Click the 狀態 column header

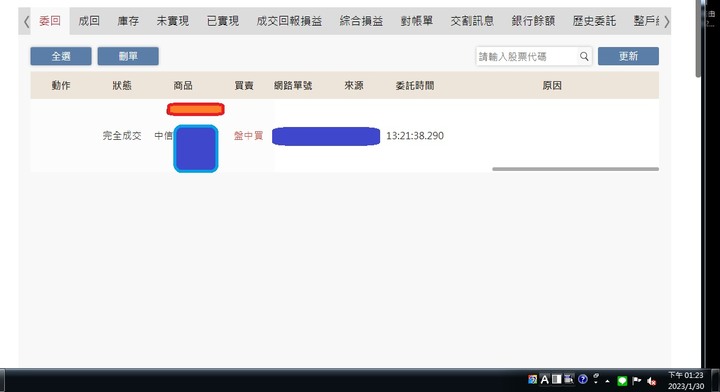122,85
